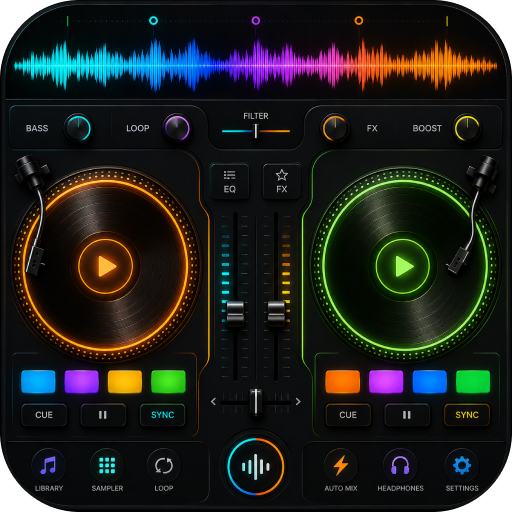Click the crossfader handle
Screen dimensions: 512x512
point(256,402)
